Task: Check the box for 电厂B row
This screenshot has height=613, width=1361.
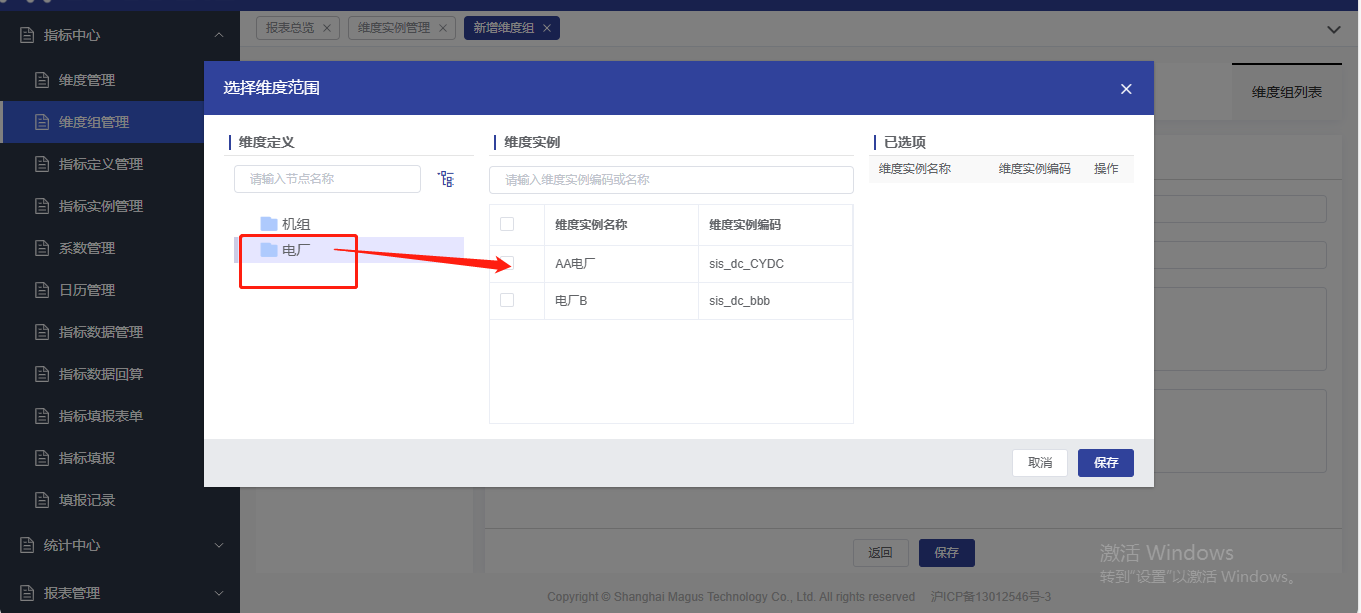Action: tap(507, 300)
